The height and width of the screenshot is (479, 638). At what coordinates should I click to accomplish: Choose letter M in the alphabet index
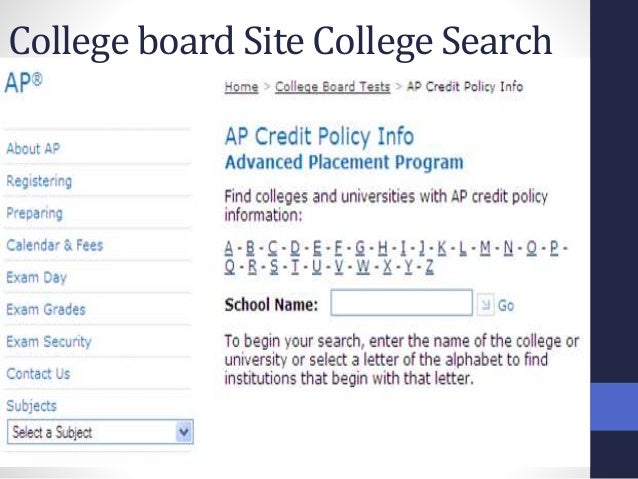click(485, 248)
